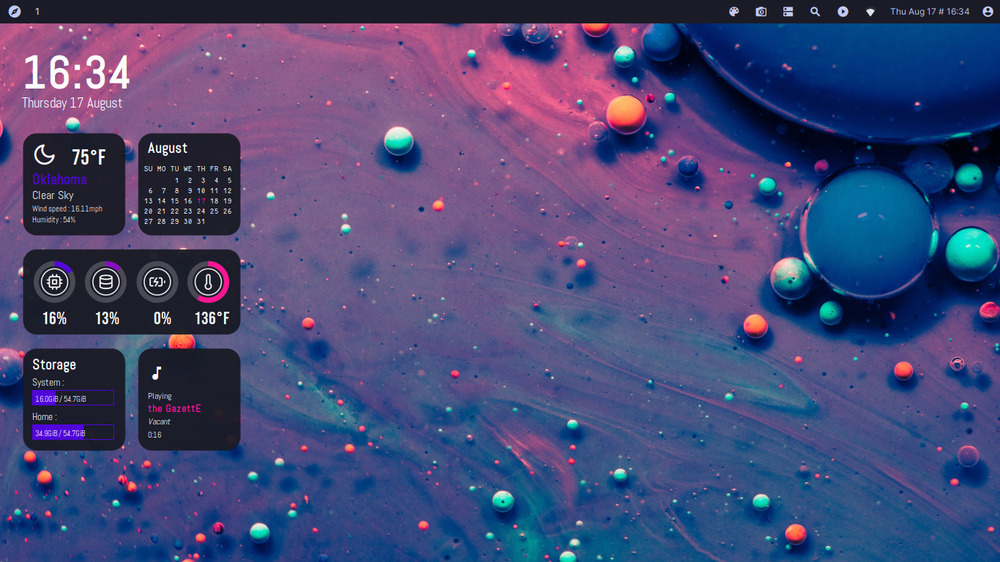Click the CPU usage gauge icon
Image resolution: width=1000 pixels, height=562 pixels.
pos(54,283)
